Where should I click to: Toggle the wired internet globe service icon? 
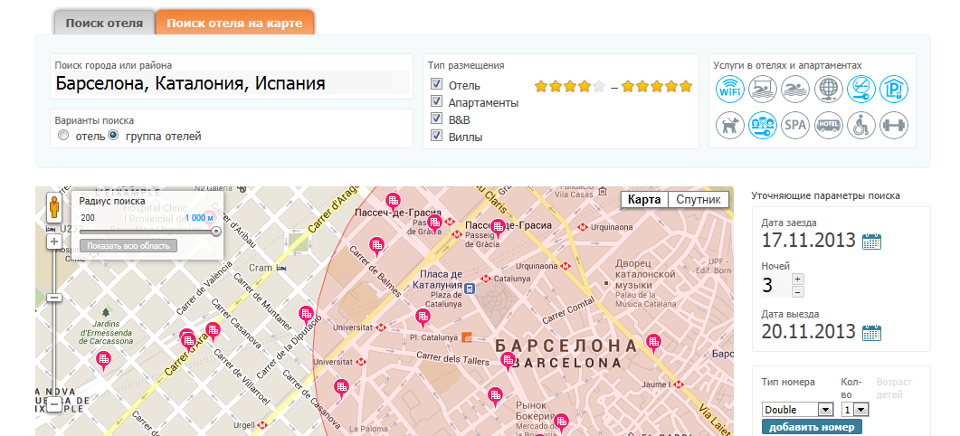828,89
